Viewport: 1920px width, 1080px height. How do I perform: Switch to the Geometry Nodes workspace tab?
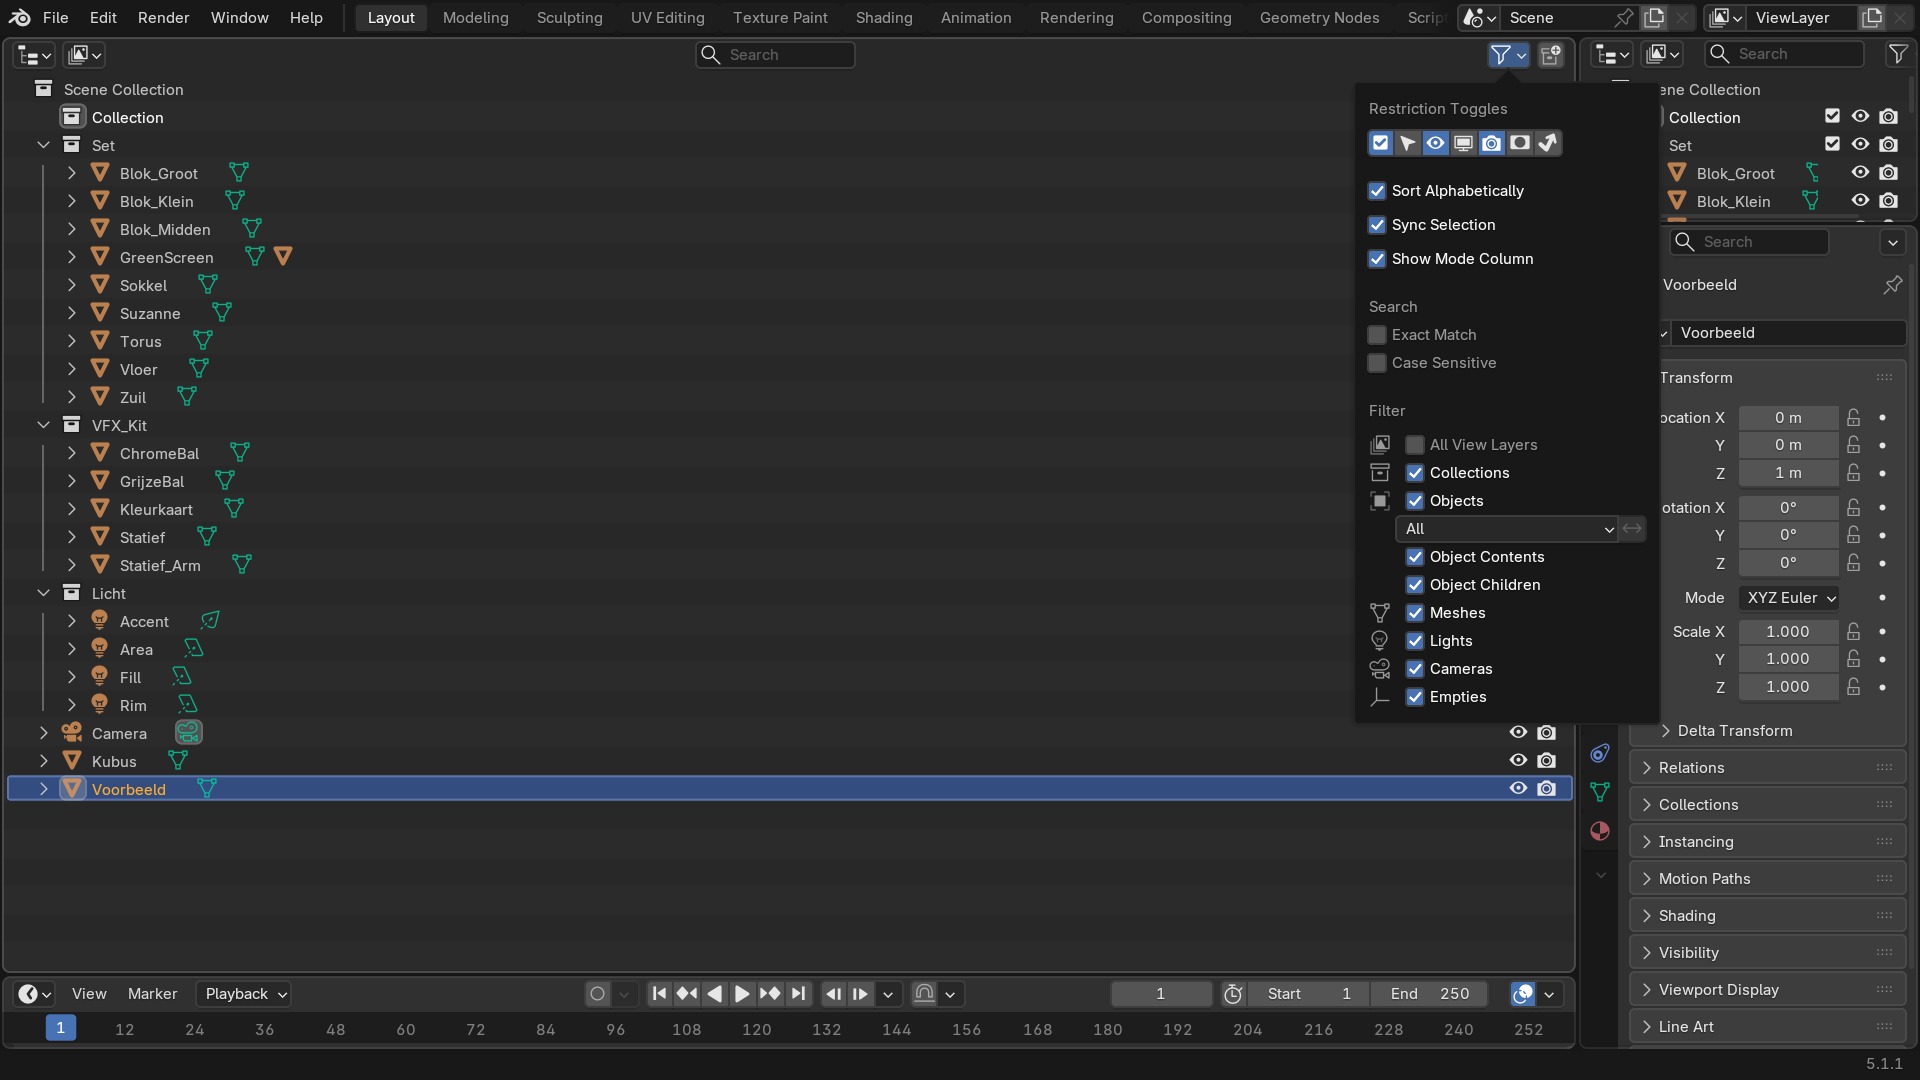[1319, 18]
